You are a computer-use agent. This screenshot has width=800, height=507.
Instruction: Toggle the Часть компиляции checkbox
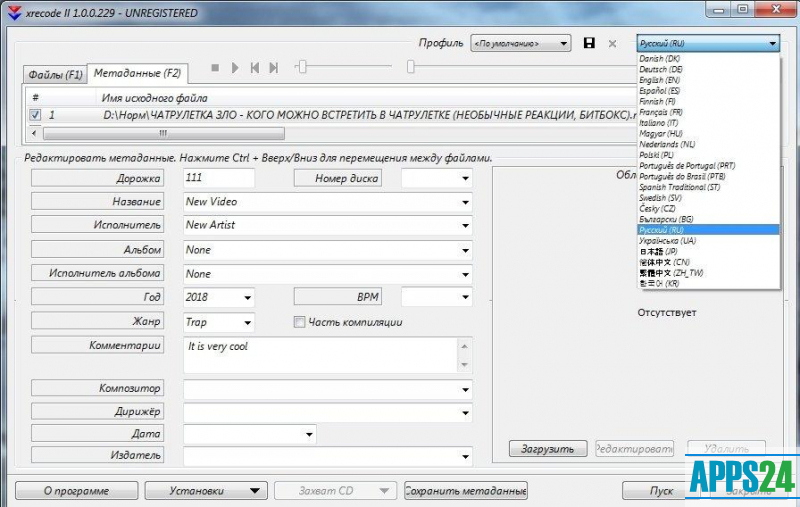coord(299,322)
